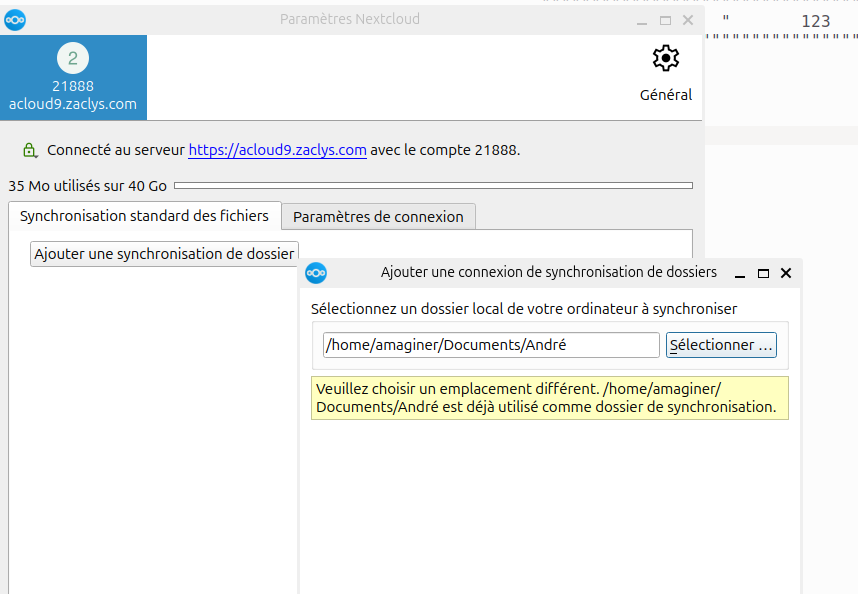Open the Général settings gear icon
The height and width of the screenshot is (594, 858).
665,59
